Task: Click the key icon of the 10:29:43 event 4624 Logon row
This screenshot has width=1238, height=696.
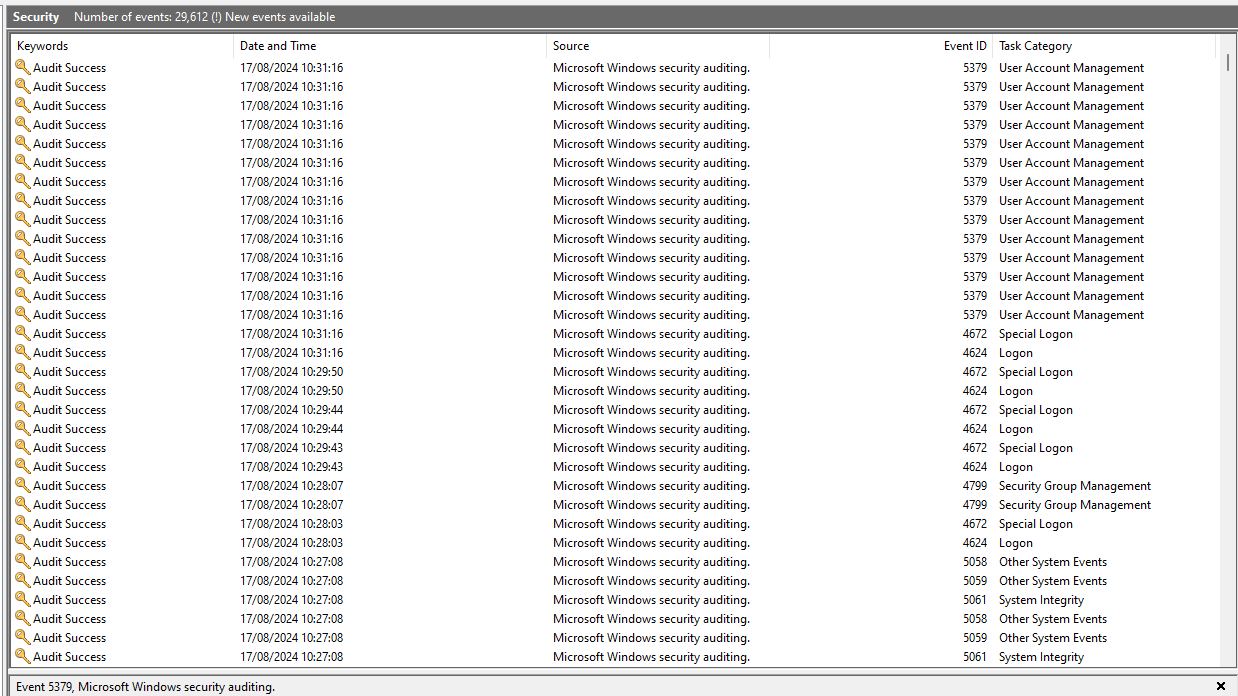Action: click(22, 466)
